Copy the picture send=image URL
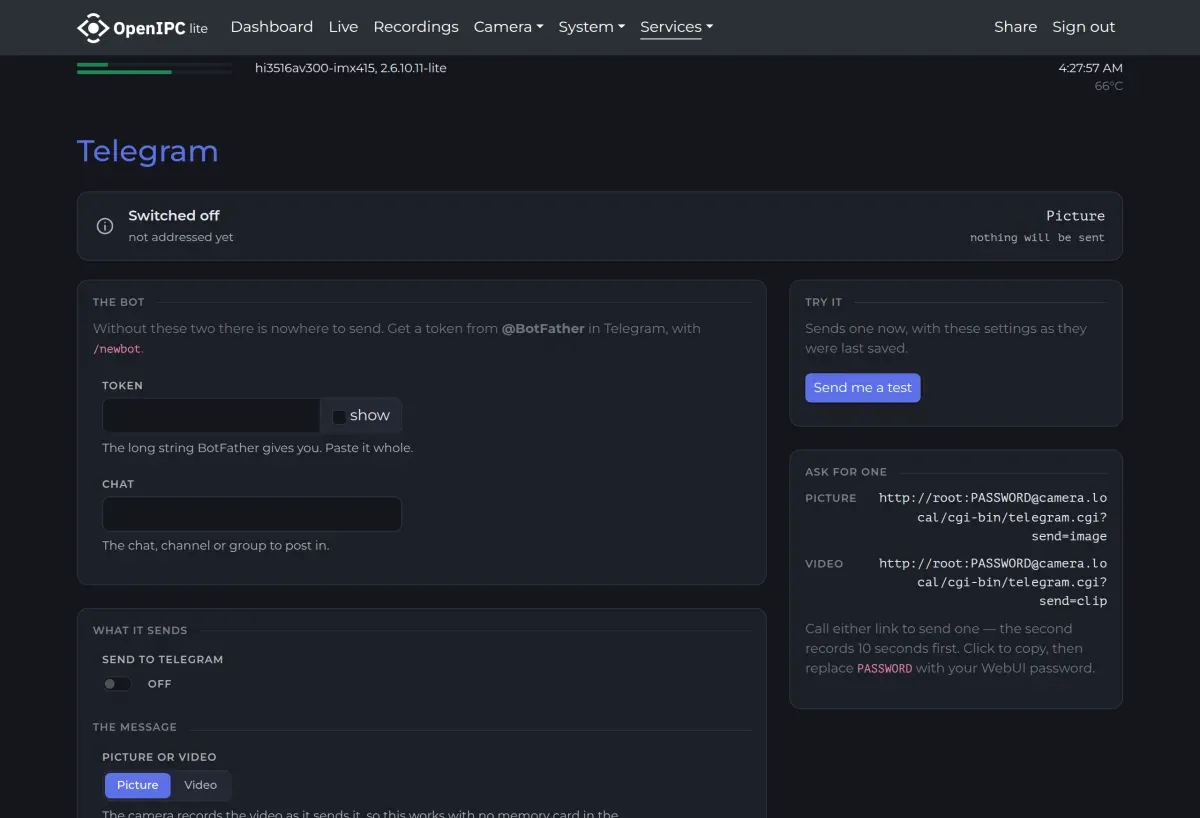The width and height of the screenshot is (1200, 818). tap(993, 517)
